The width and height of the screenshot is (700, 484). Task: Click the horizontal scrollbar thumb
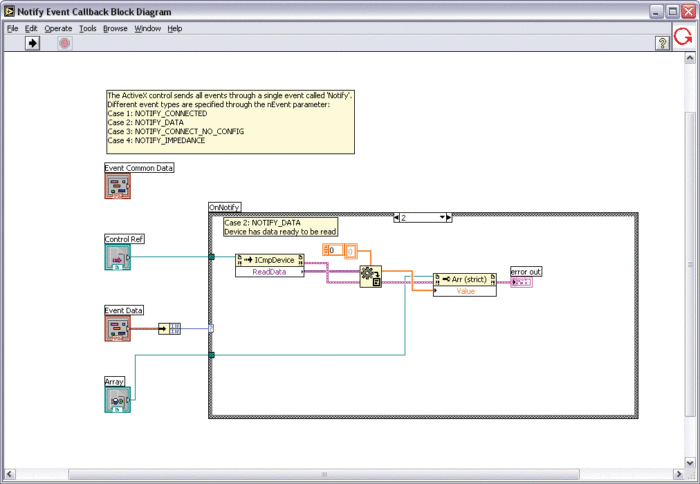point(324,474)
